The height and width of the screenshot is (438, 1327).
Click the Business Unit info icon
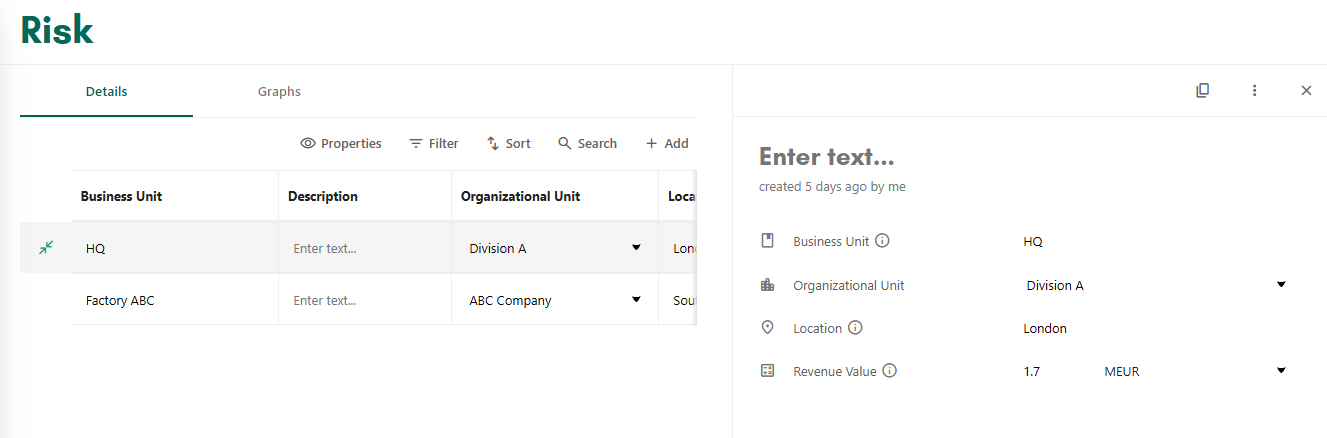882,241
